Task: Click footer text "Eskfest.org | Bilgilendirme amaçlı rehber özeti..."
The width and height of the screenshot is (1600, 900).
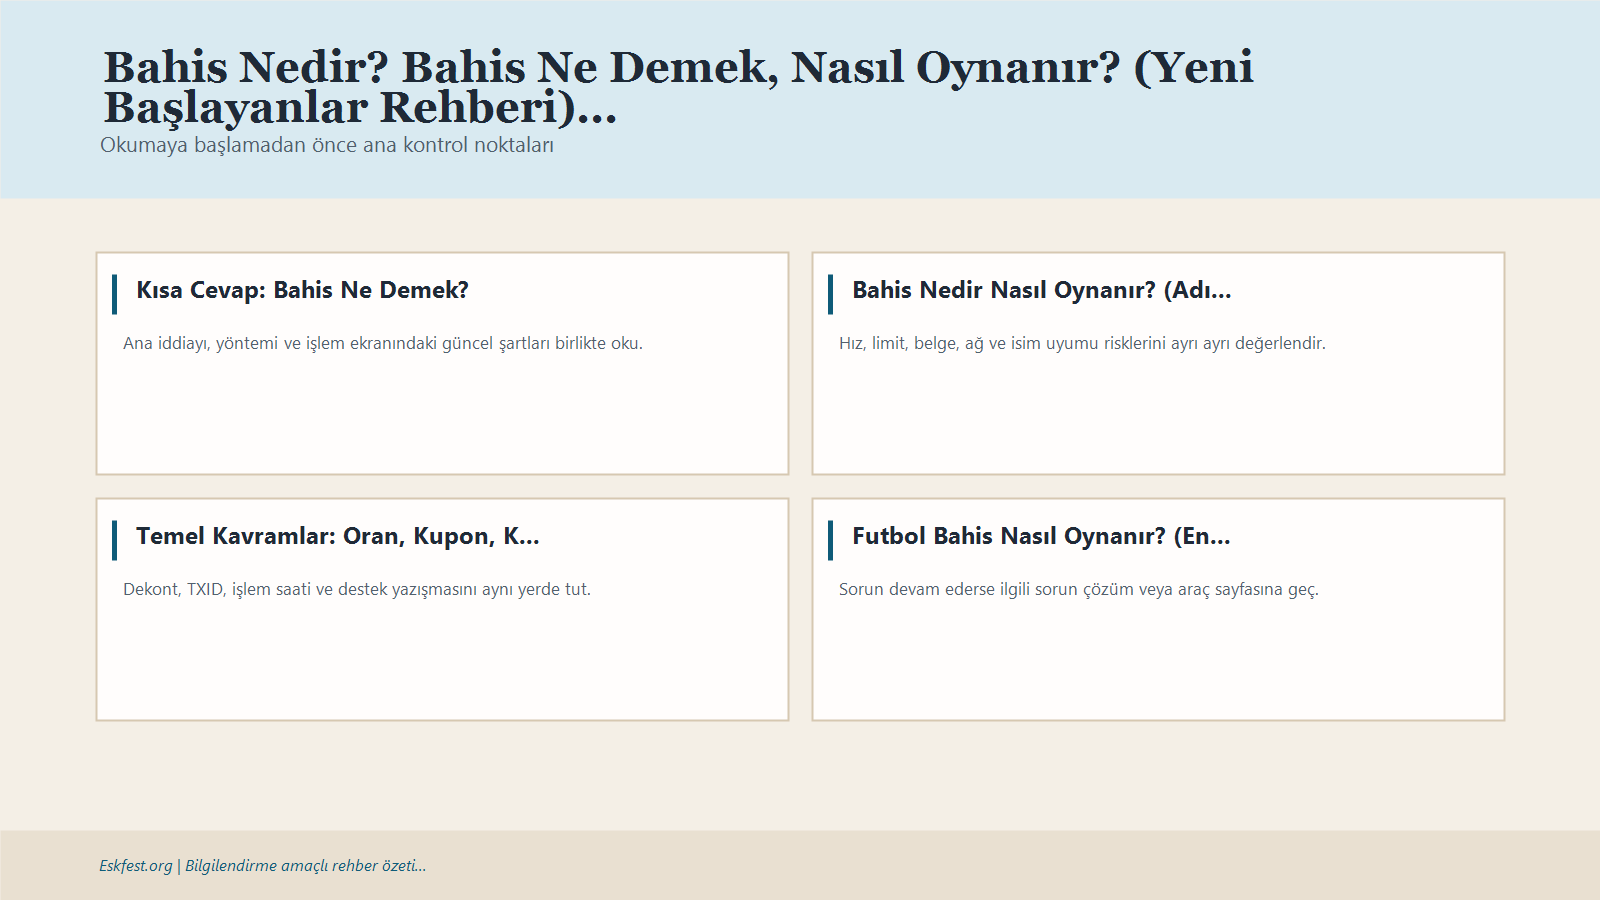Action: click(x=262, y=866)
